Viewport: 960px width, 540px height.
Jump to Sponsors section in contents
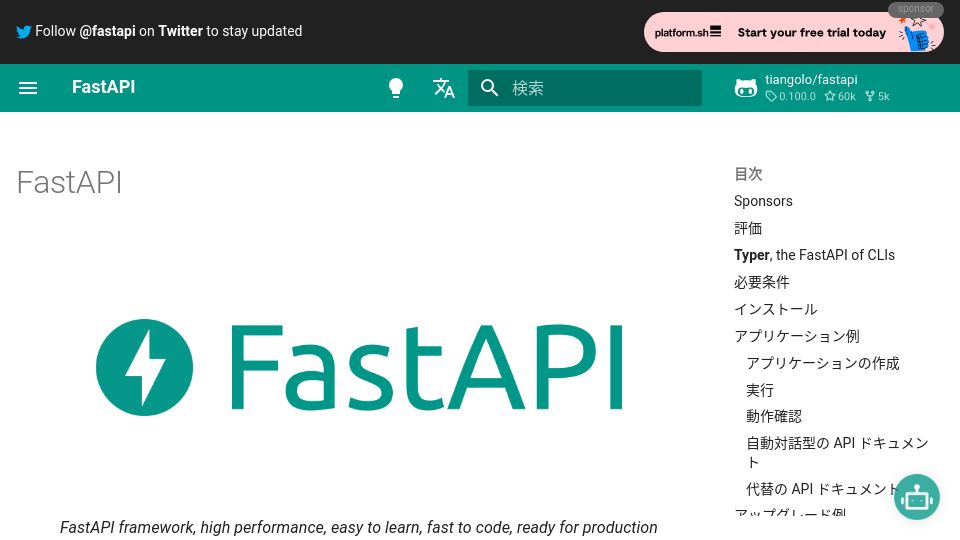pyautogui.click(x=763, y=201)
